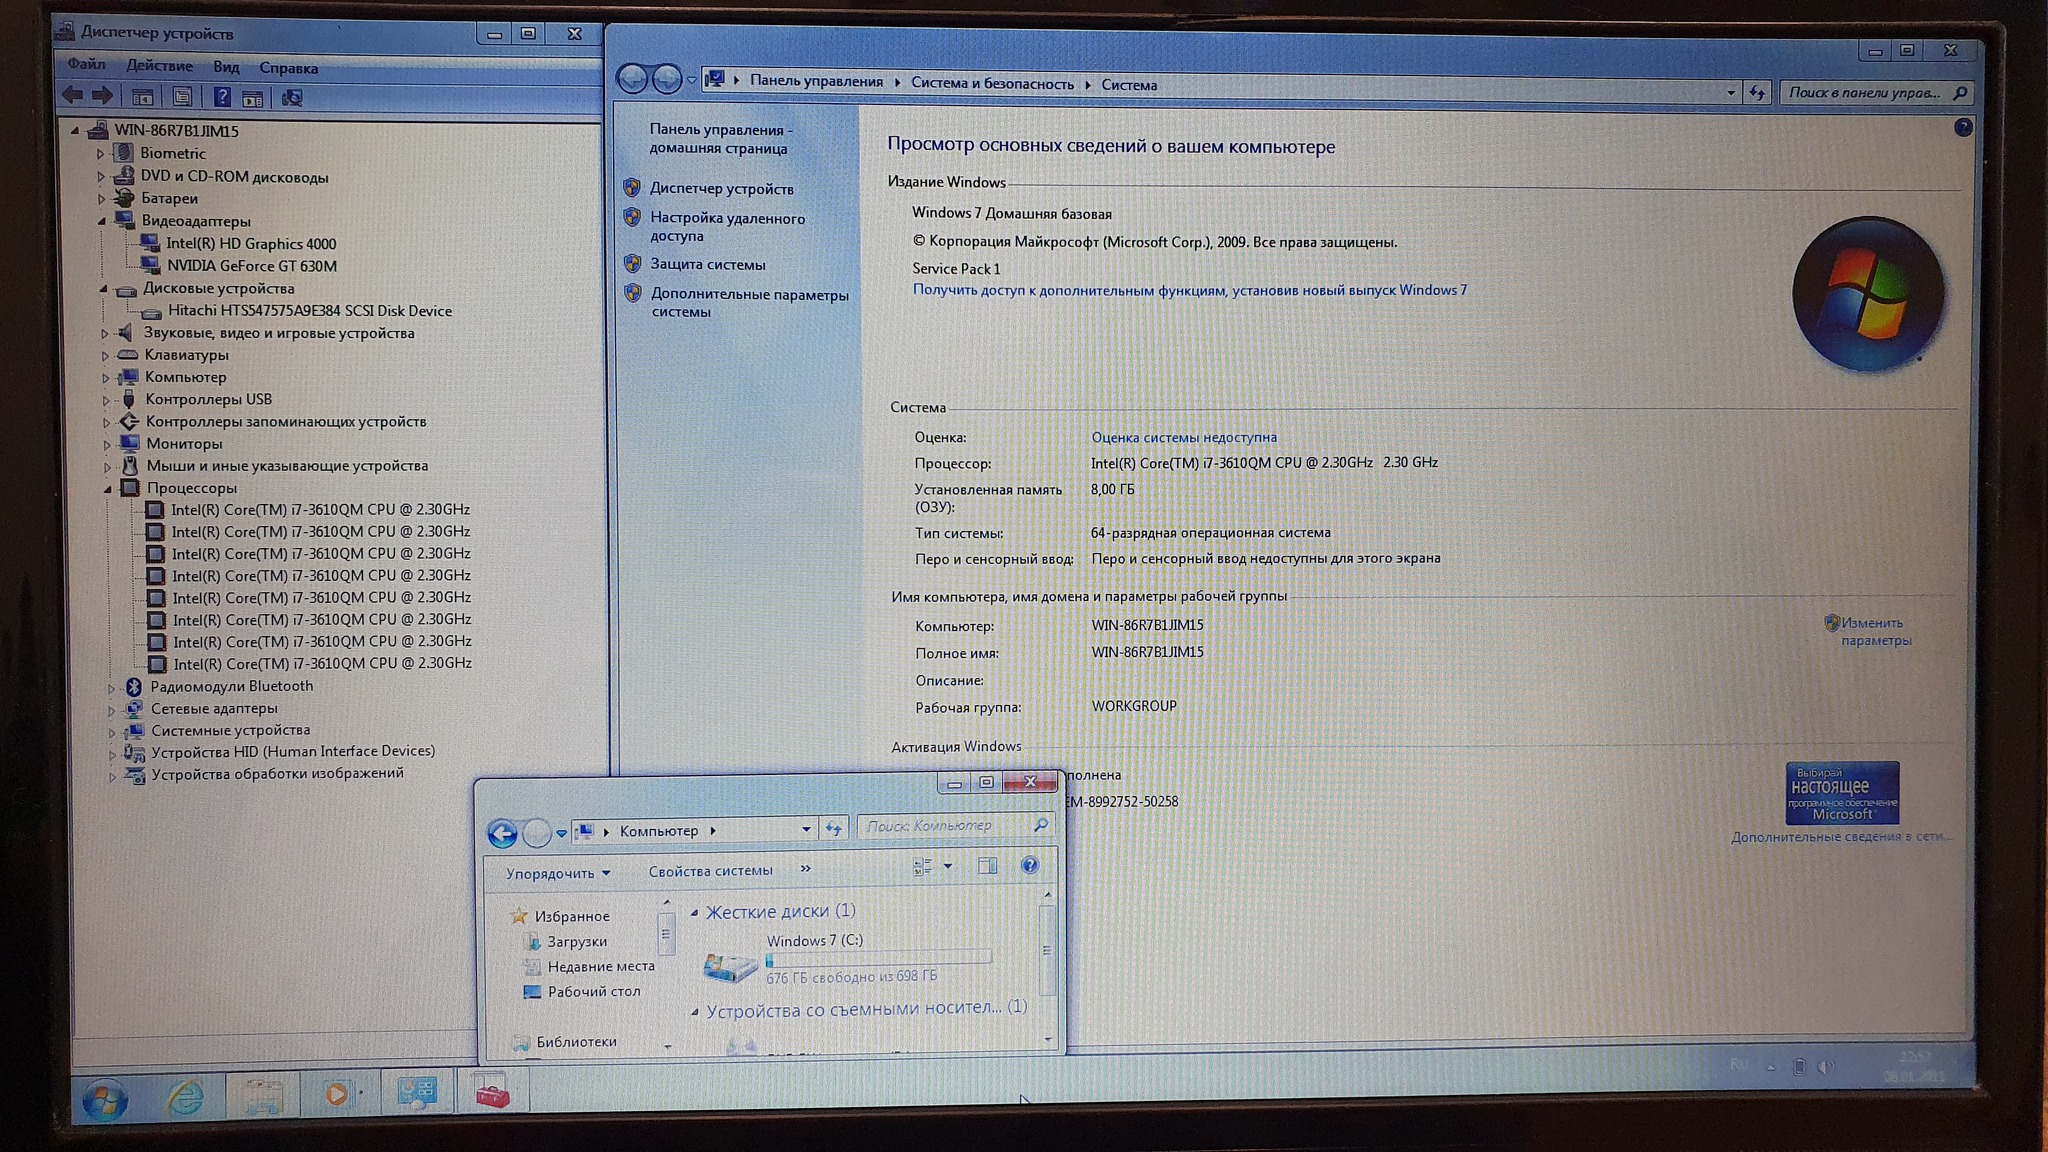Expand the Сетевые адаптеры tree node
Screen dimensions: 2048x1152
111,709
